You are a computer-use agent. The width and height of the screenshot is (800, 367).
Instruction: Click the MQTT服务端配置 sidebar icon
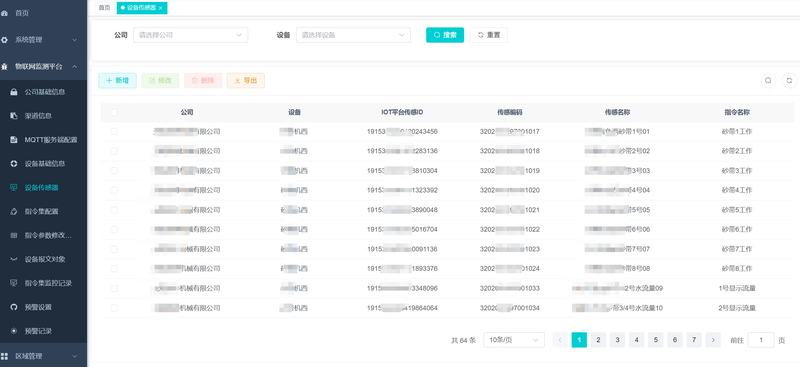tap(14, 140)
